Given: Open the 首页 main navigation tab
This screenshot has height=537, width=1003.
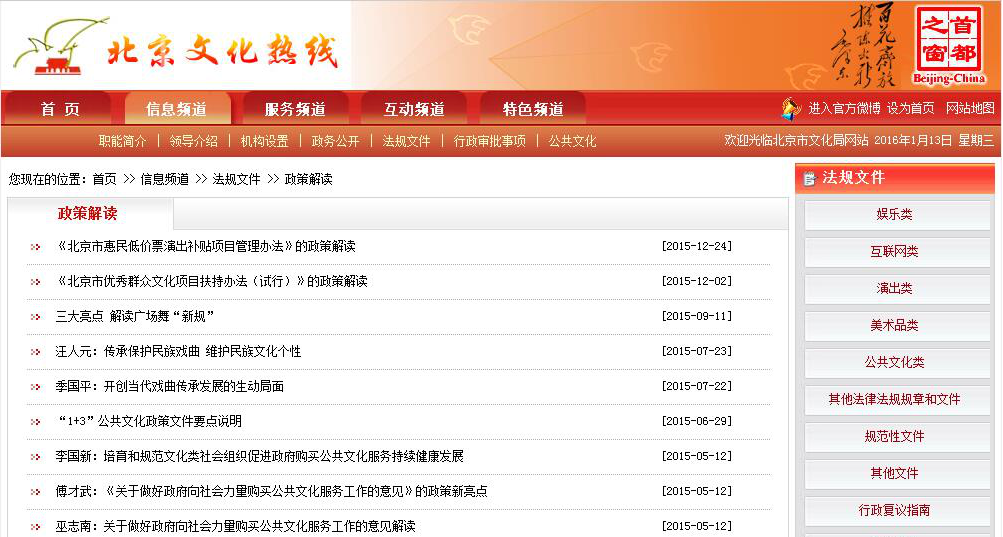Looking at the screenshot, I should (x=60, y=109).
